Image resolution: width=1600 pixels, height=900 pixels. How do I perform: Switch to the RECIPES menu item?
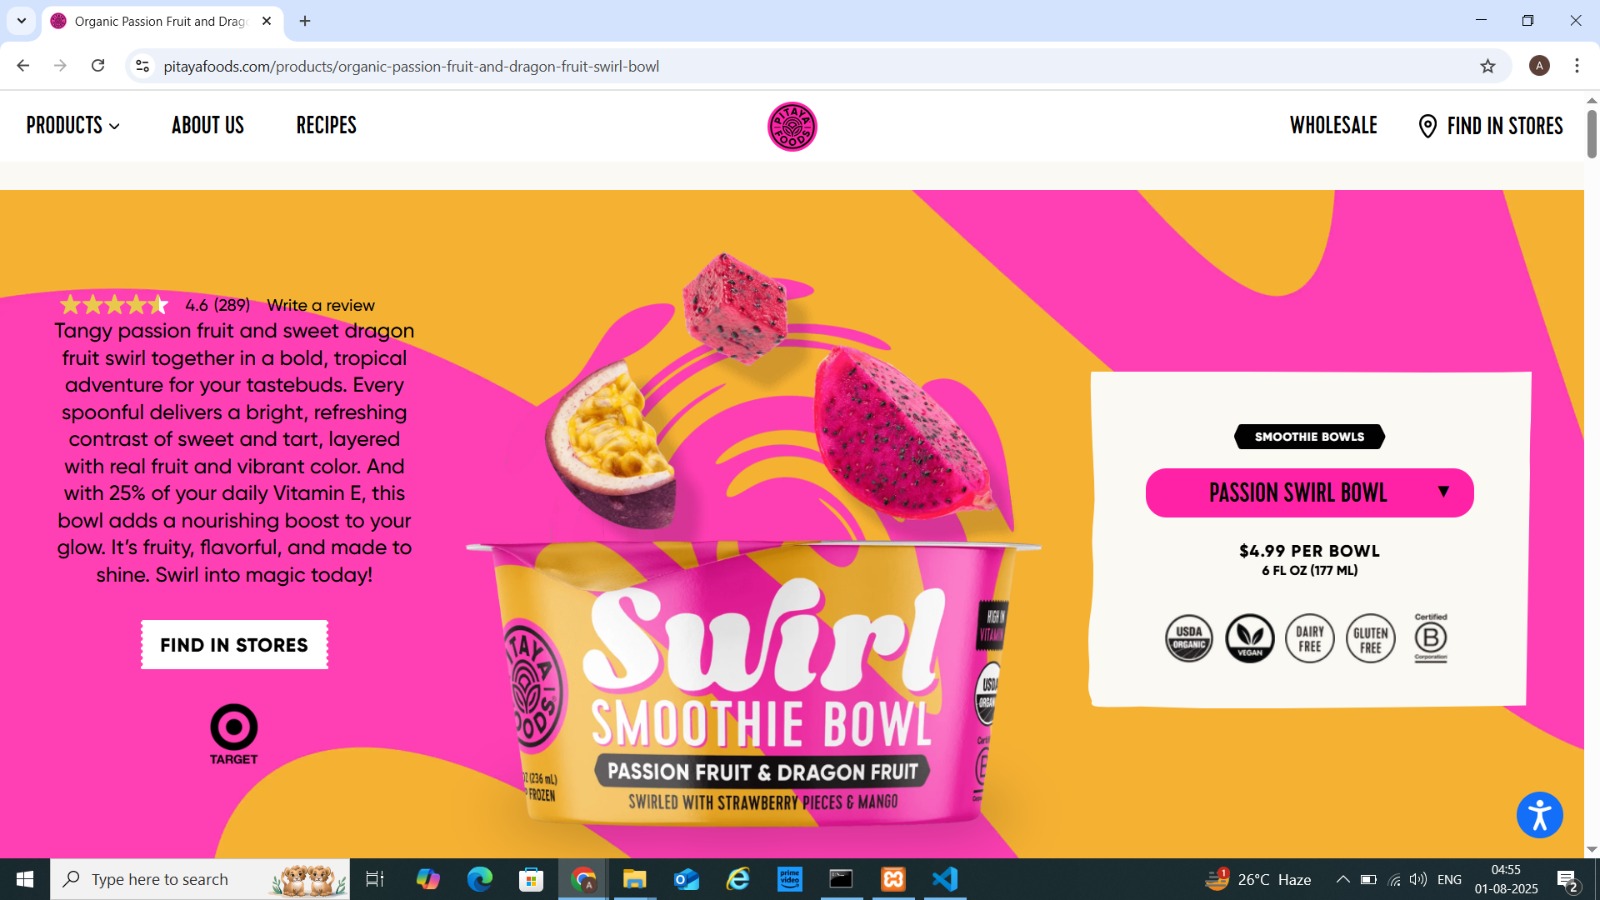click(x=325, y=126)
